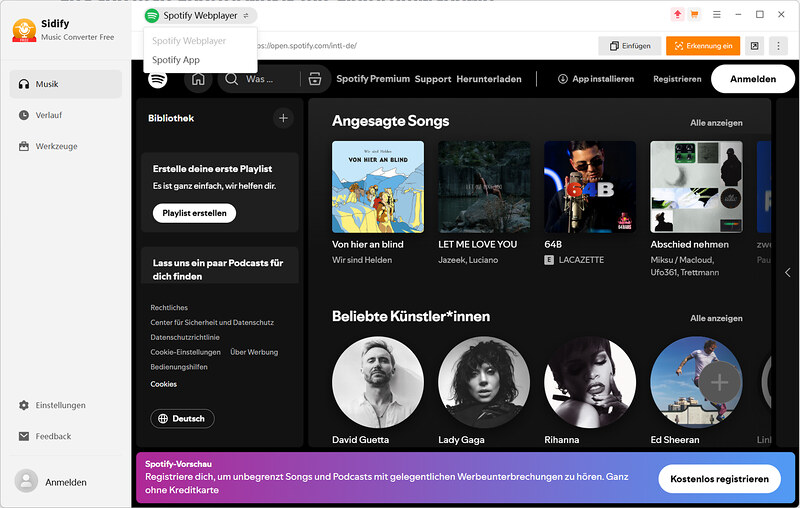Open the Spotify Webplayer source dropdown

click(199, 16)
